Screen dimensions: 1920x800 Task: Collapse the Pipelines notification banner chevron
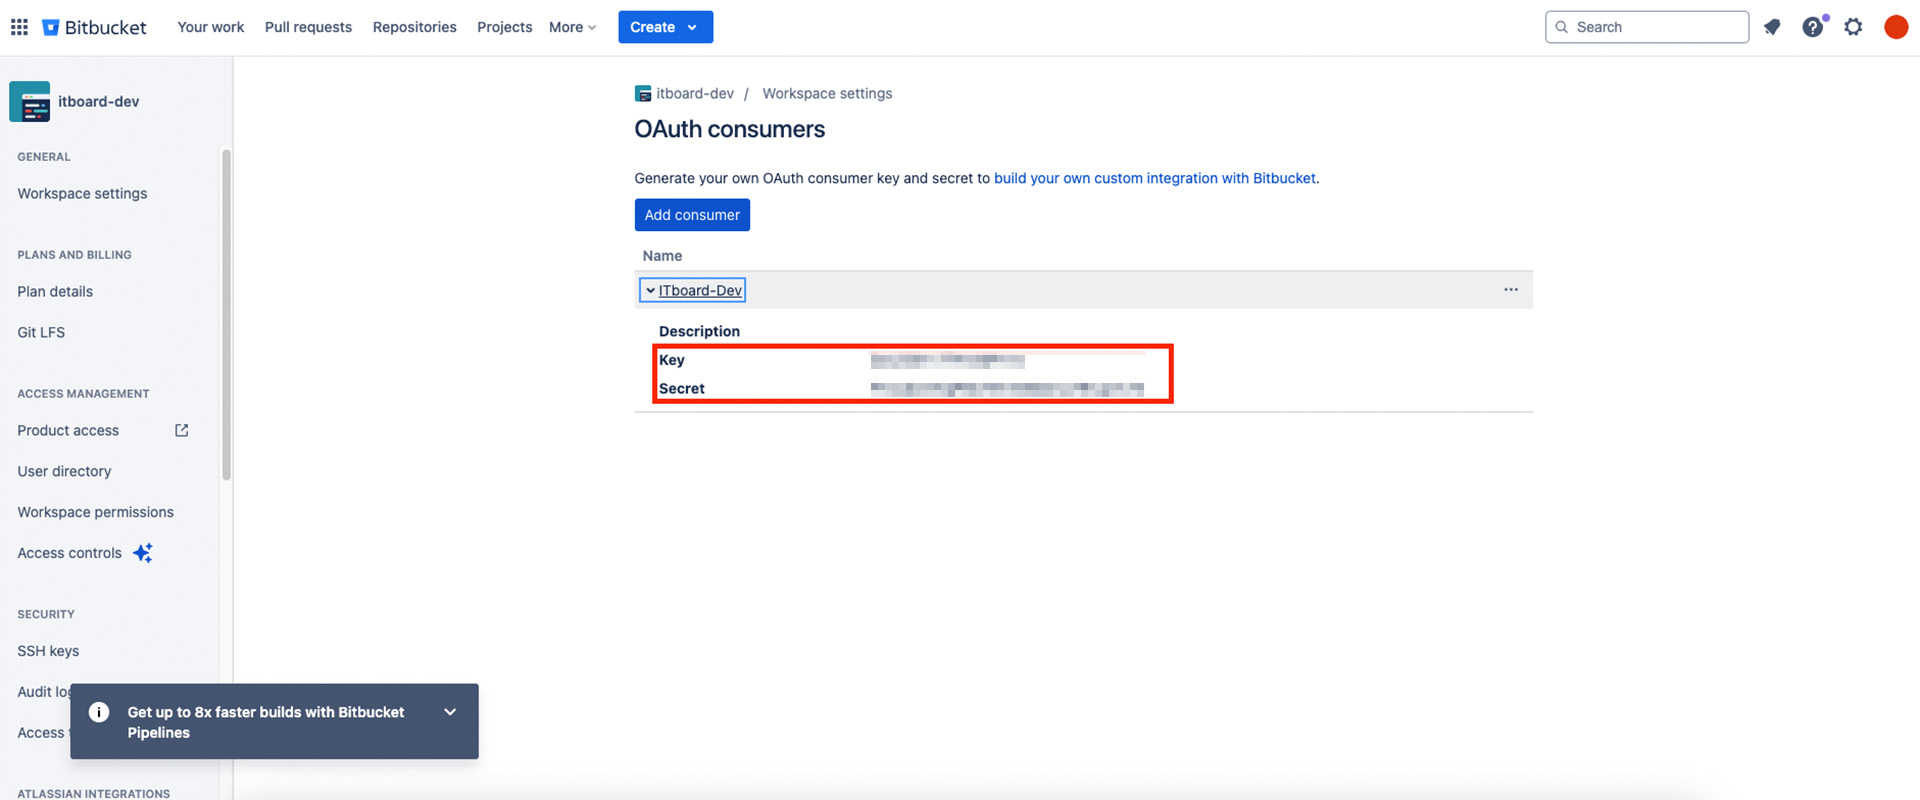coord(450,712)
